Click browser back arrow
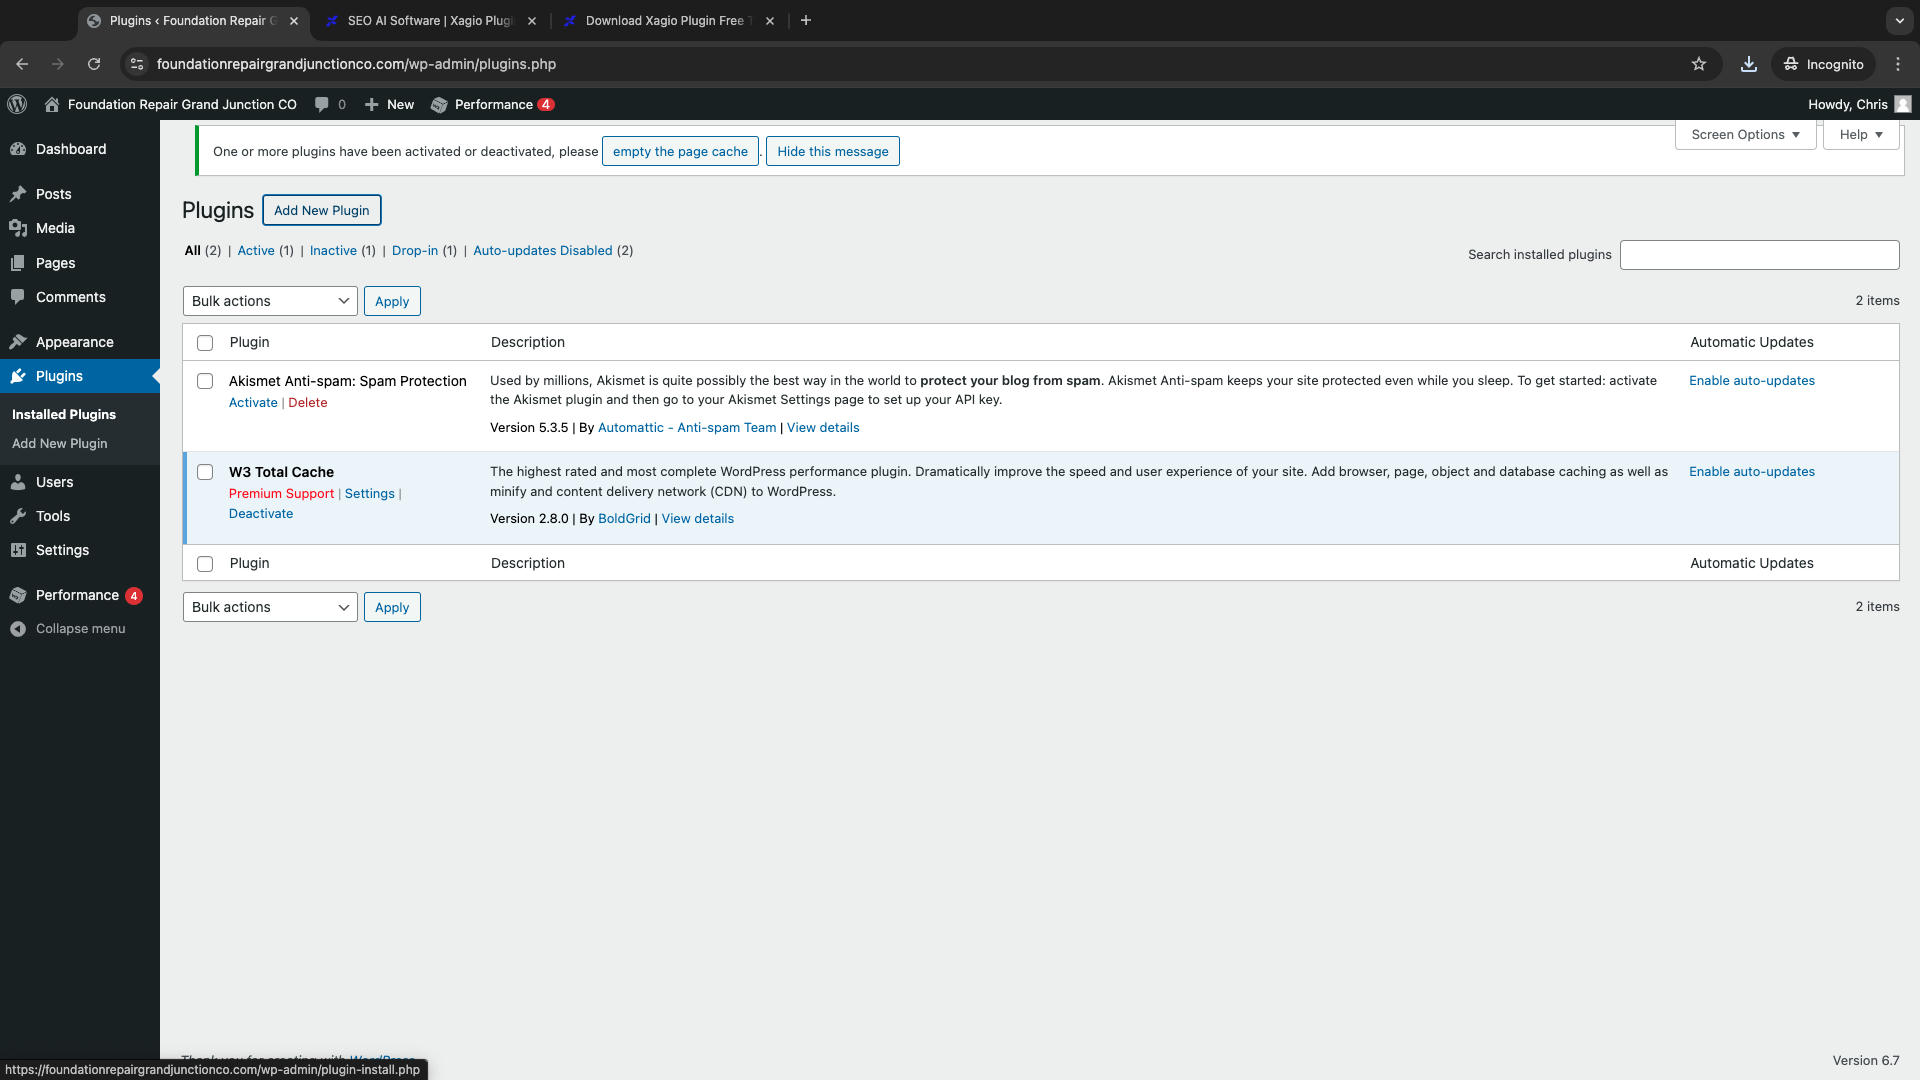This screenshot has height=1080, width=1920. point(22,64)
